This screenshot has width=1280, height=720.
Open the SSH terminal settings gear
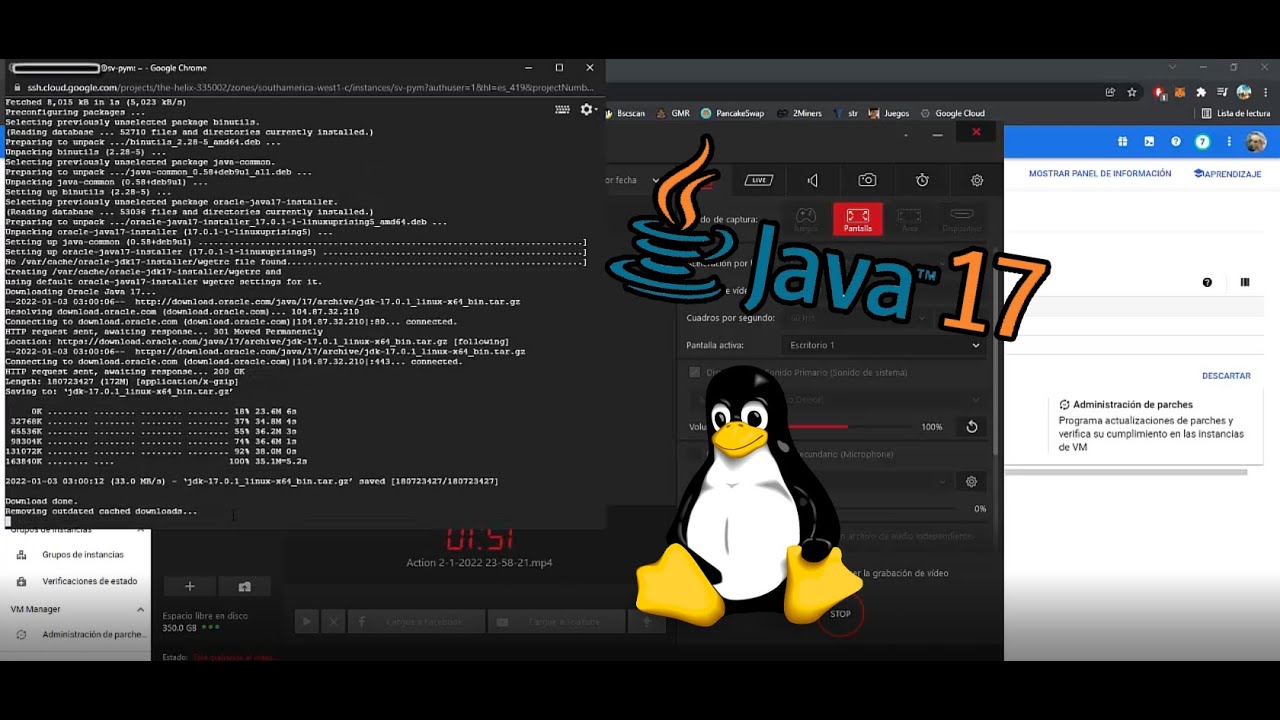pos(587,109)
